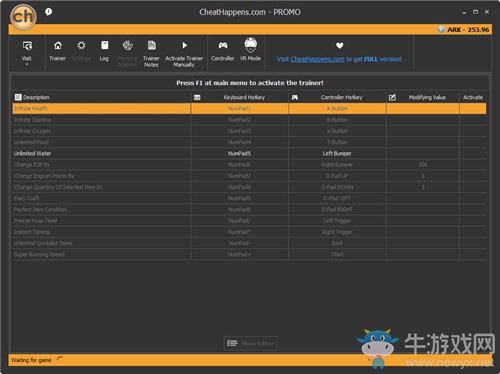Open Trainer Notes
This screenshot has width=500, height=374.
point(151,53)
